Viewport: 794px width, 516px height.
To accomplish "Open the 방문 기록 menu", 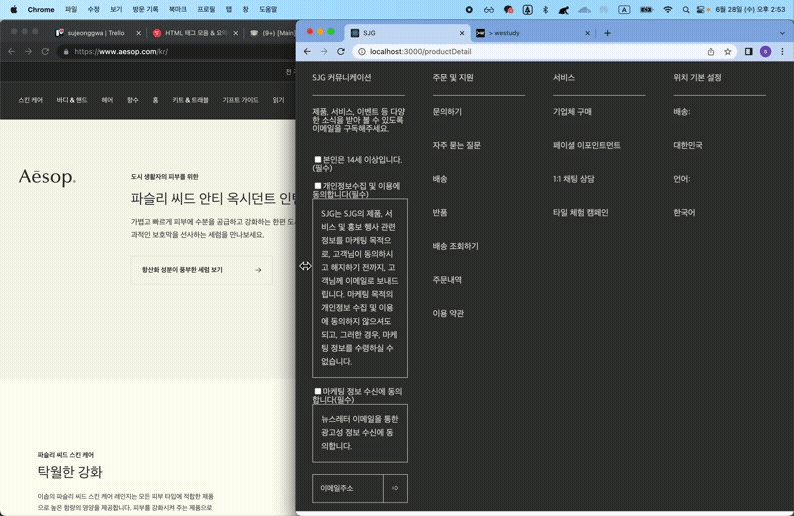I will click(145, 9).
